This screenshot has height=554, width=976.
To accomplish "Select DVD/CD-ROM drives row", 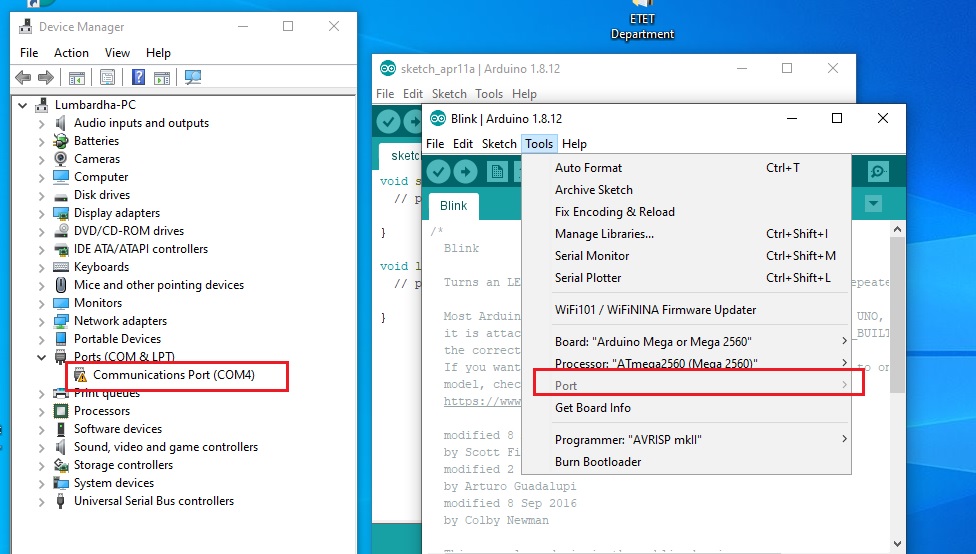I will [x=129, y=231].
